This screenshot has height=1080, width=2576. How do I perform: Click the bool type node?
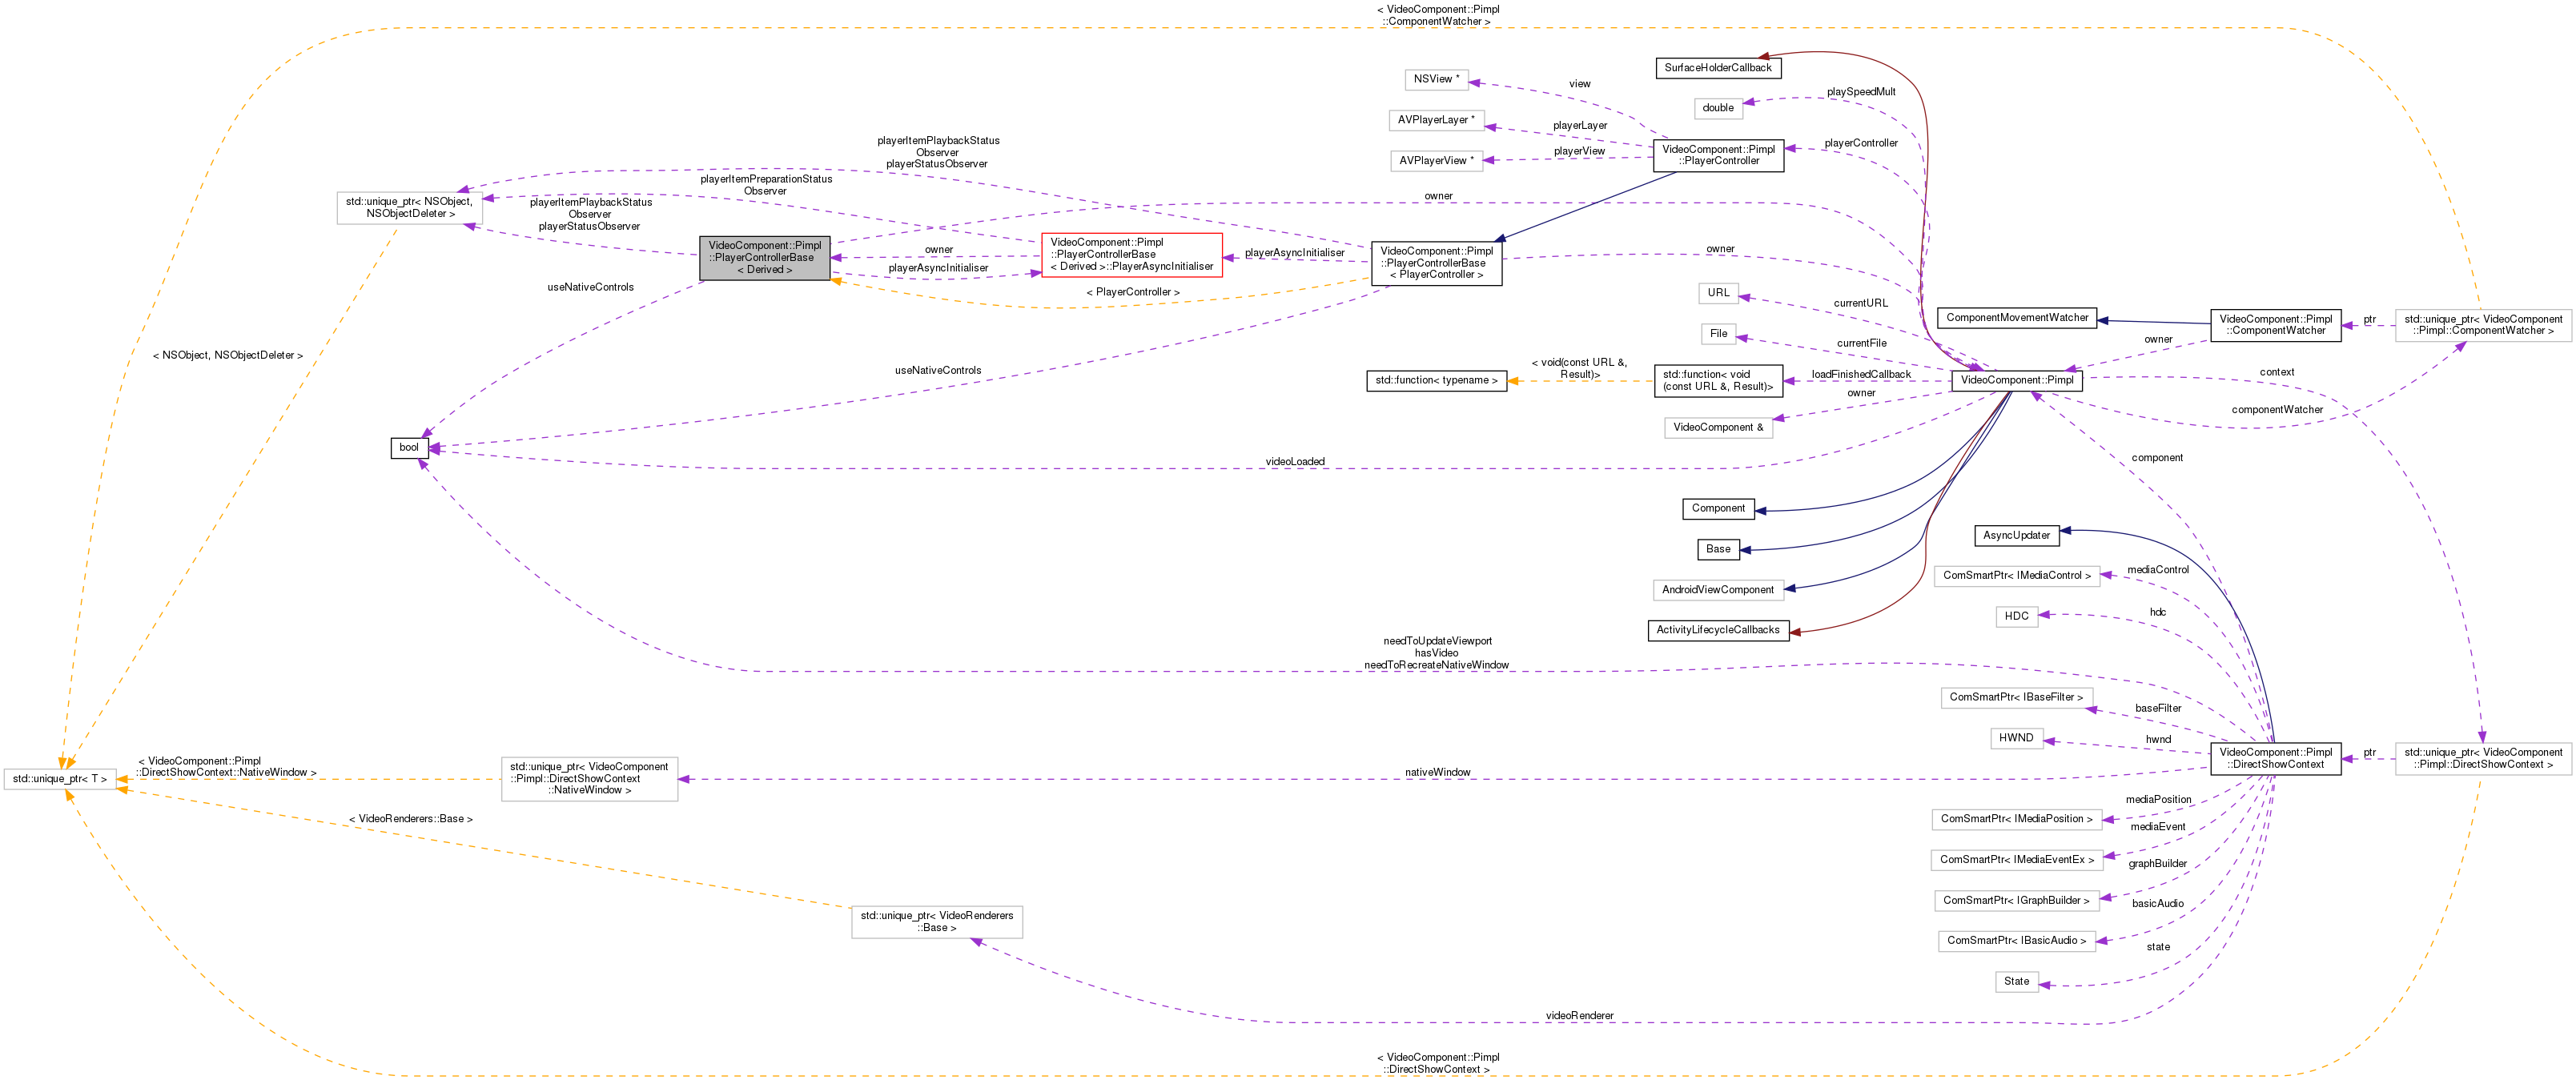[408, 447]
